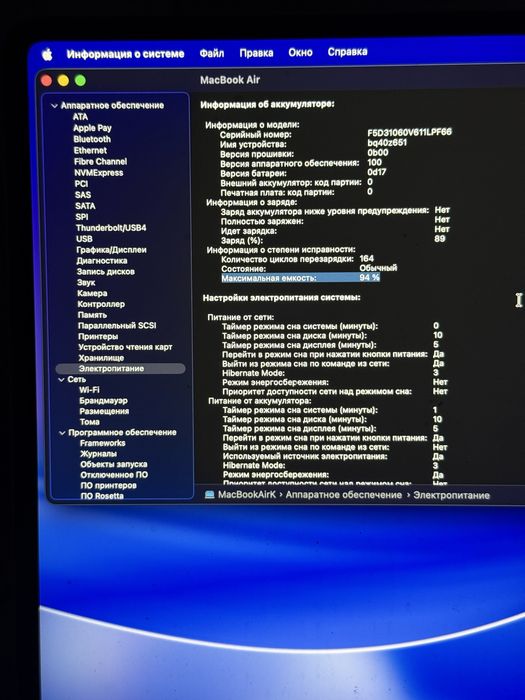This screenshot has height=700, width=525.
Task: Collapse the Программное обеспечение section
Action: (62, 433)
